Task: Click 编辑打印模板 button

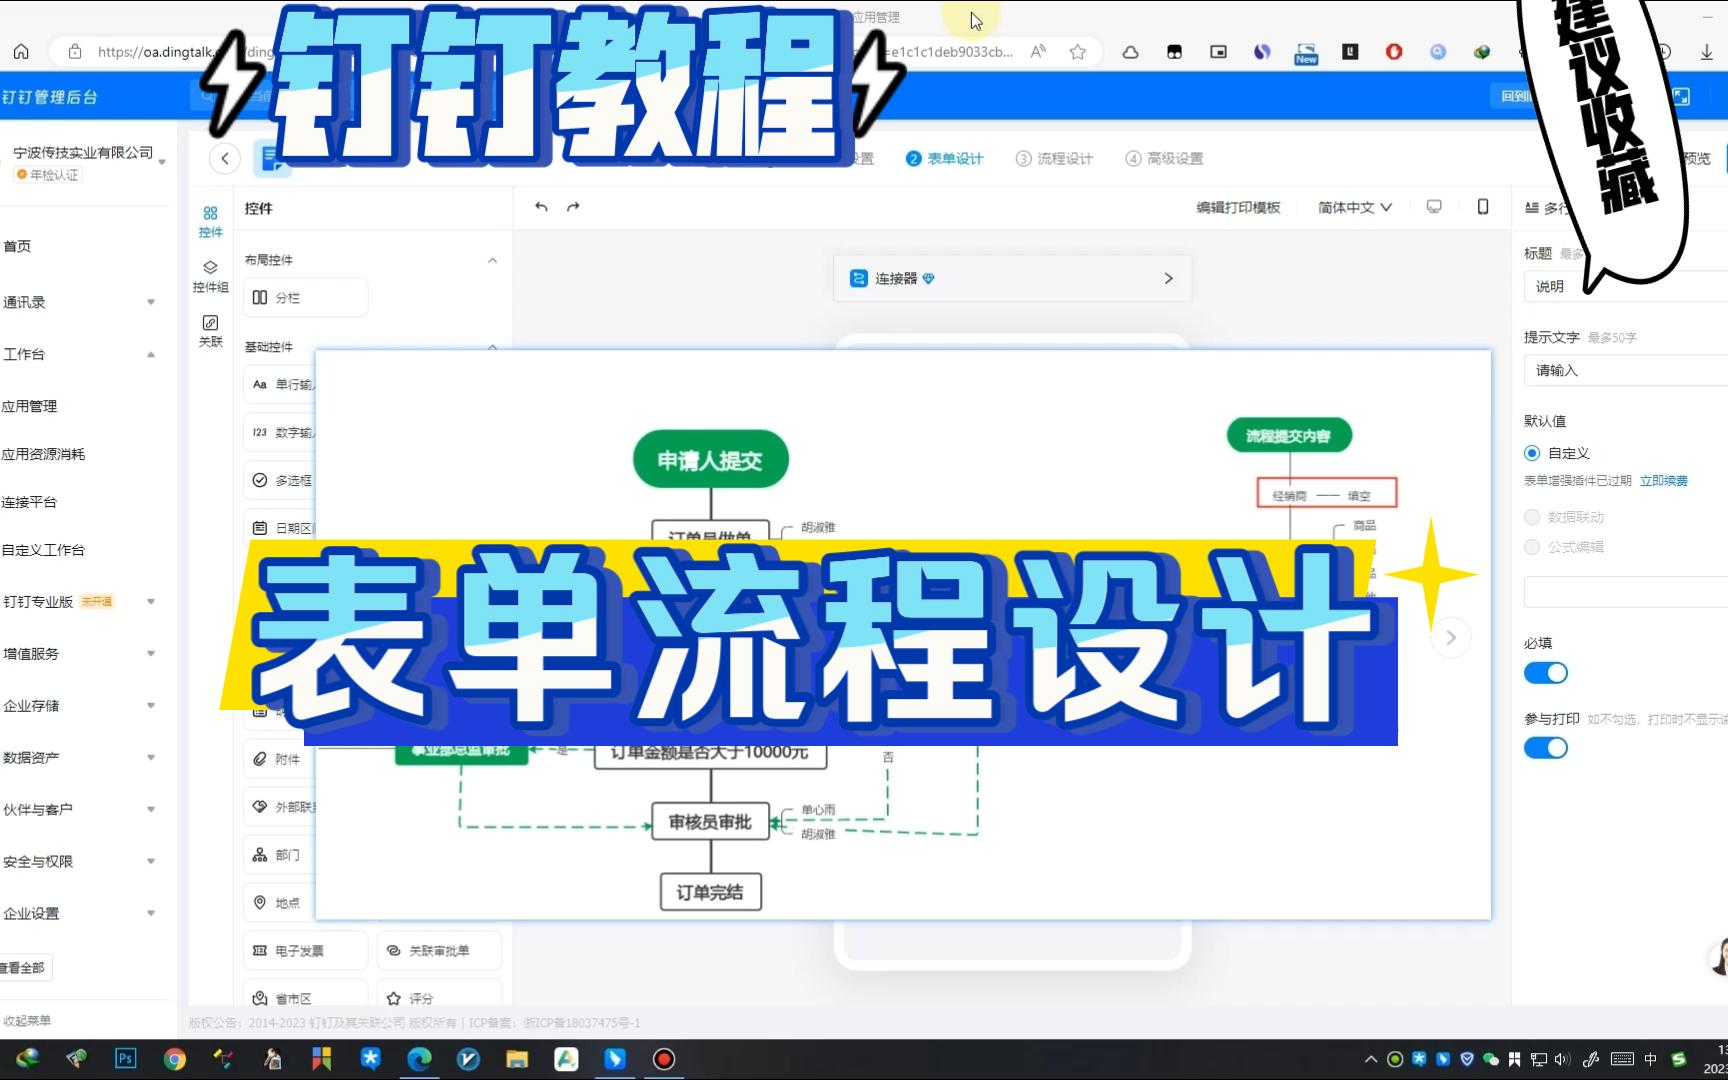Action: pyautogui.click(x=1238, y=207)
